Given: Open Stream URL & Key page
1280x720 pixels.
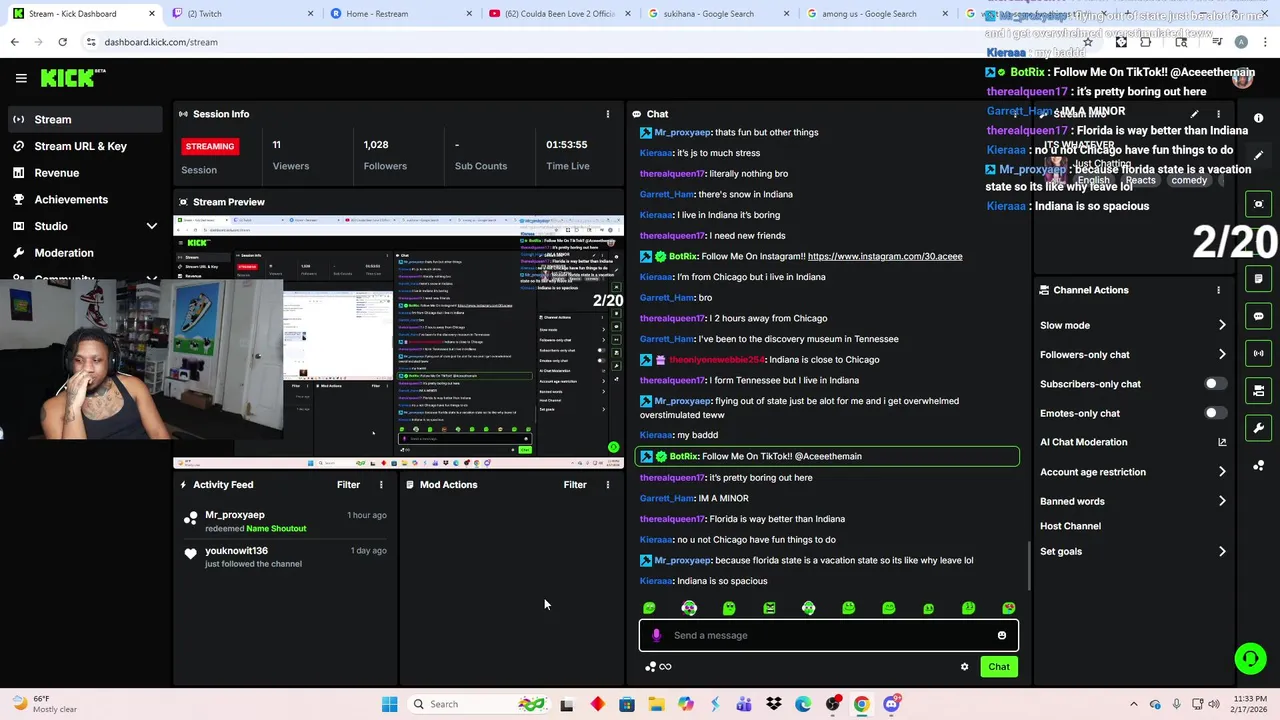Looking at the screenshot, I should 84,146.
